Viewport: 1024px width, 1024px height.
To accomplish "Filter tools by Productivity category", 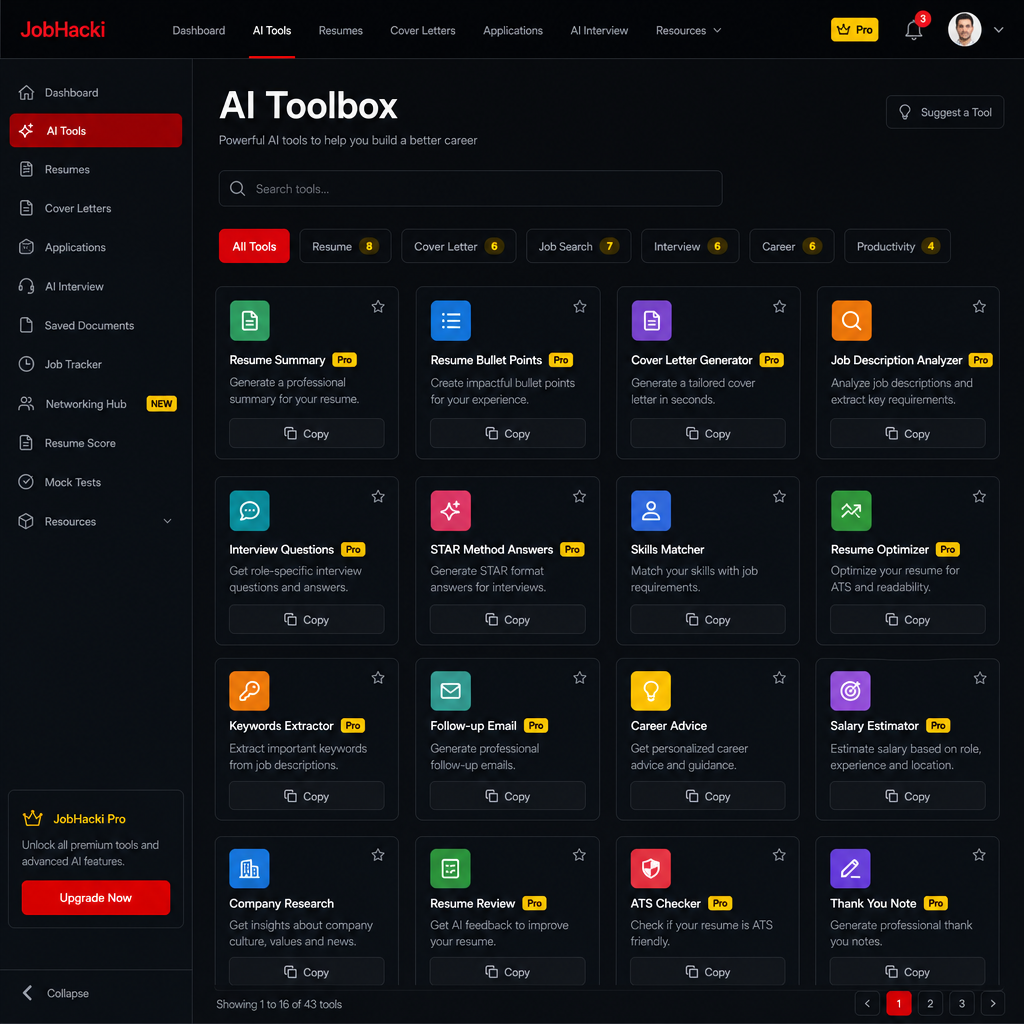I will 897,246.
